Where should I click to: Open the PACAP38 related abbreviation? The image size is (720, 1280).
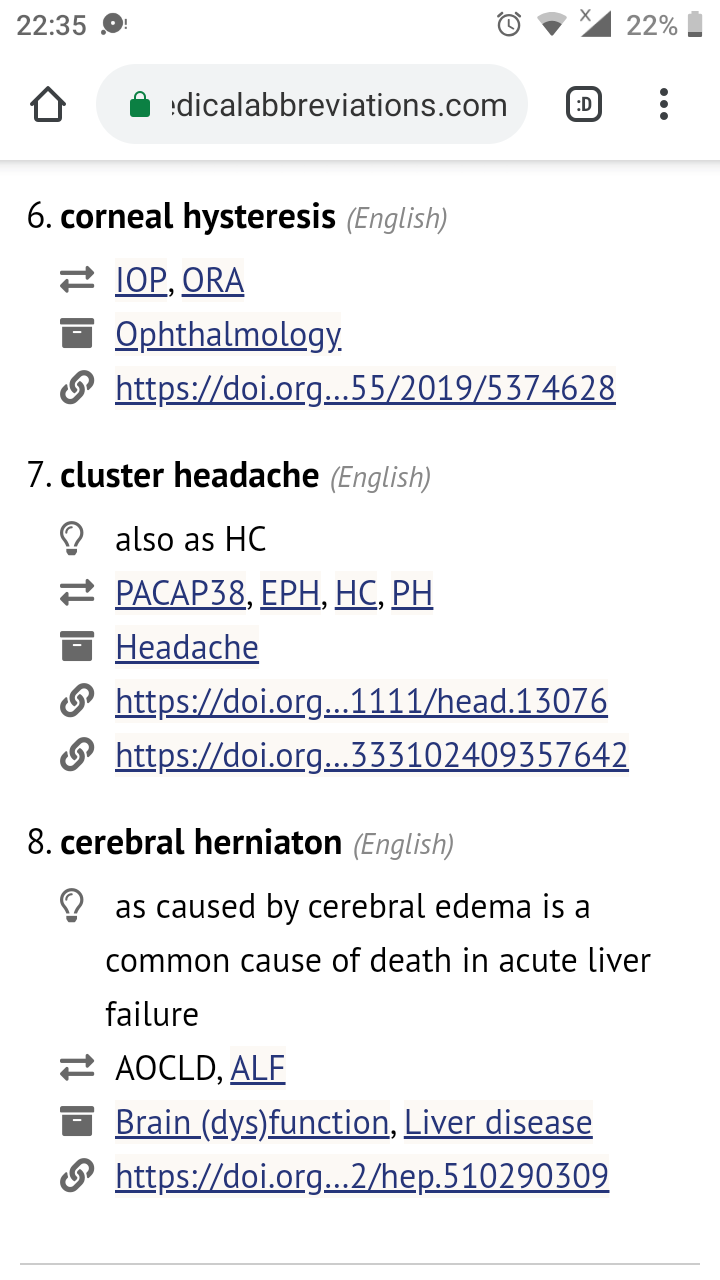tap(180, 594)
